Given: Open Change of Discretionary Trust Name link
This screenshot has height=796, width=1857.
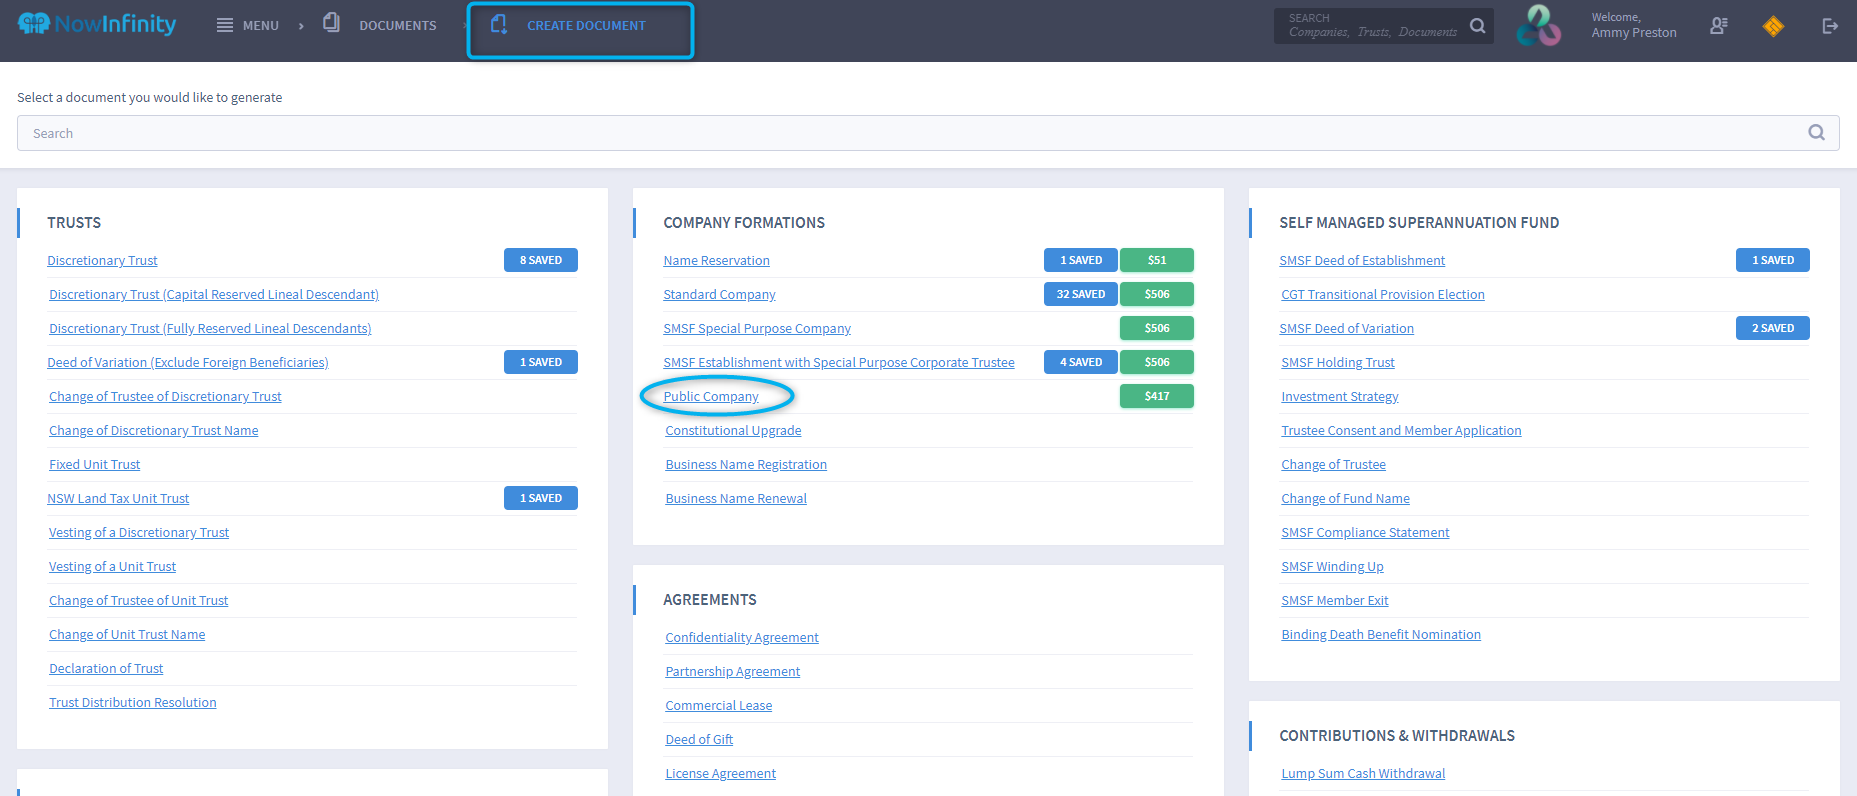Looking at the screenshot, I should [x=154, y=430].
